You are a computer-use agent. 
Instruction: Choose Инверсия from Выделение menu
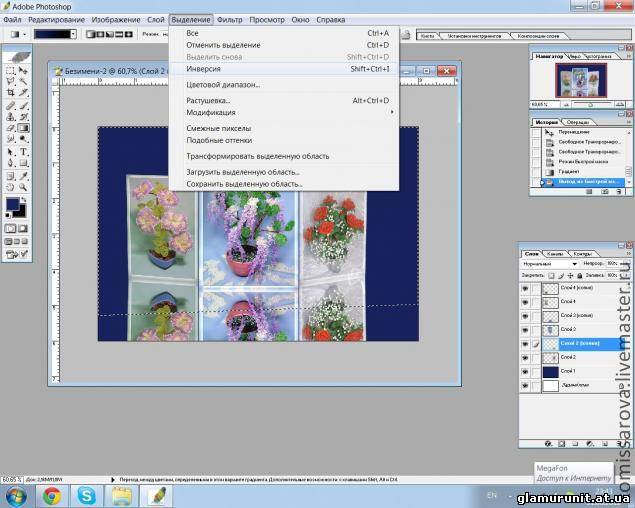[x=284, y=69]
